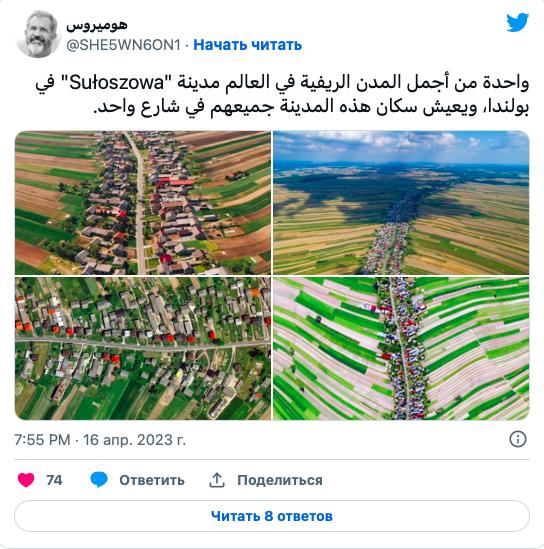Click the Читать 8 ответов button
This screenshot has width=544, height=549.
272,516
